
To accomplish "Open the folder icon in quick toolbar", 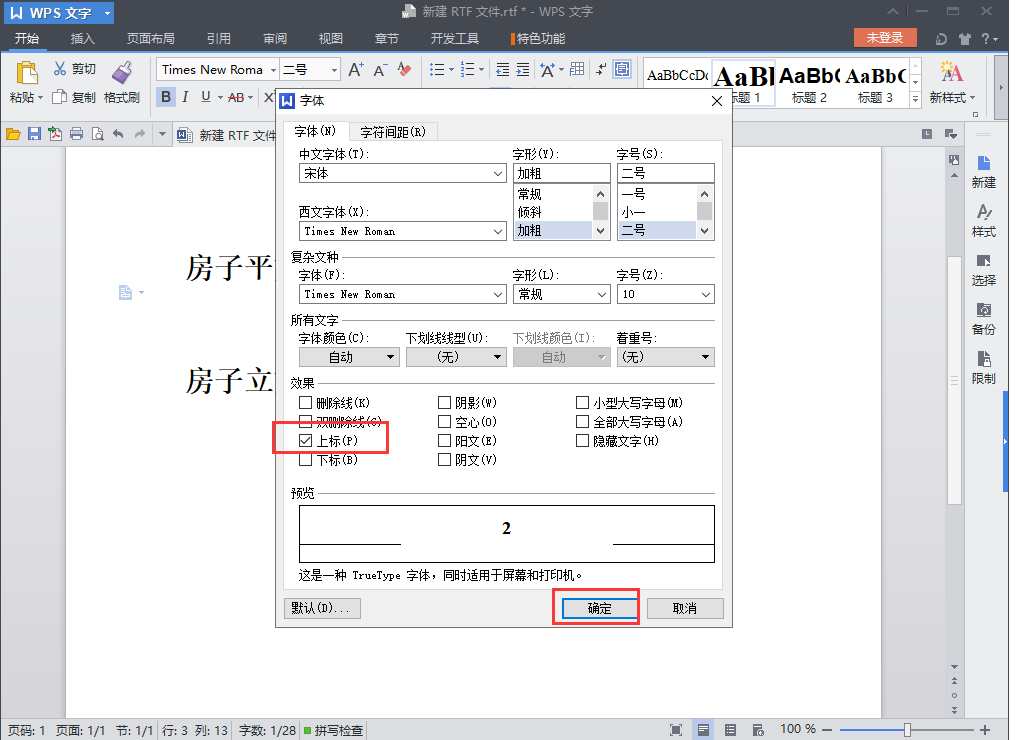I will tap(13, 135).
